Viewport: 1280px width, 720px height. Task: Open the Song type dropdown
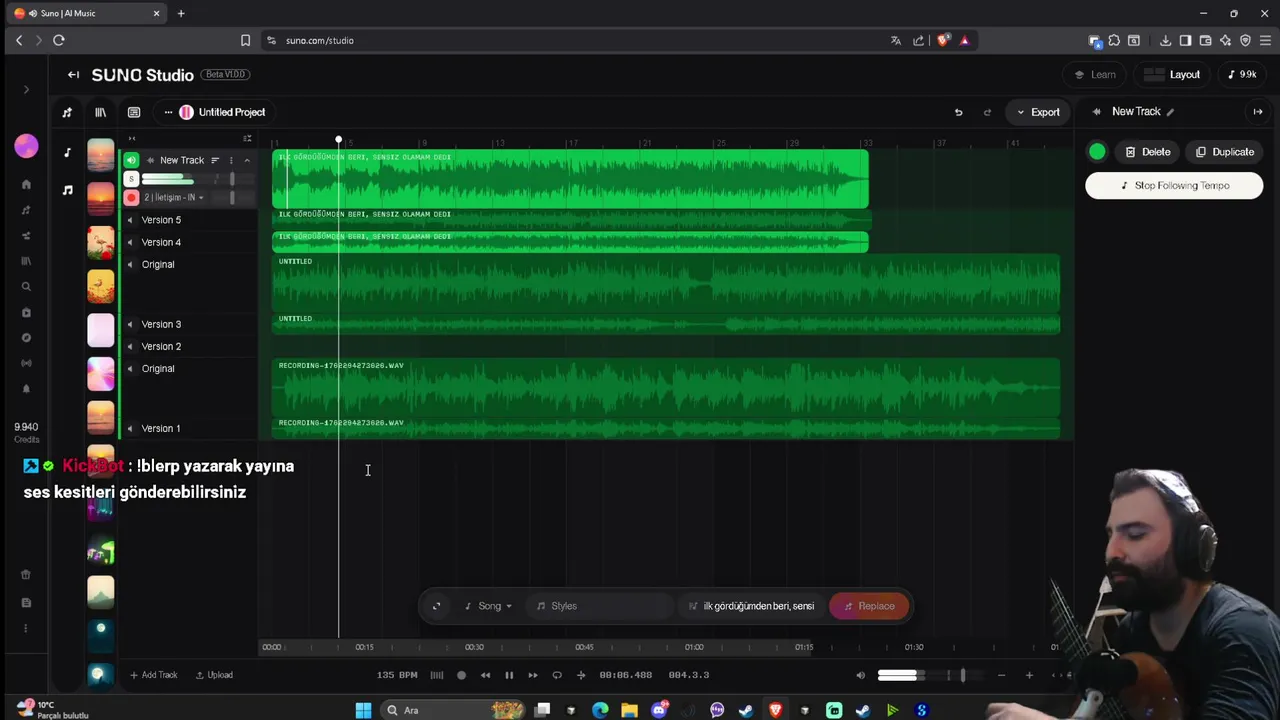[x=488, y=606]
